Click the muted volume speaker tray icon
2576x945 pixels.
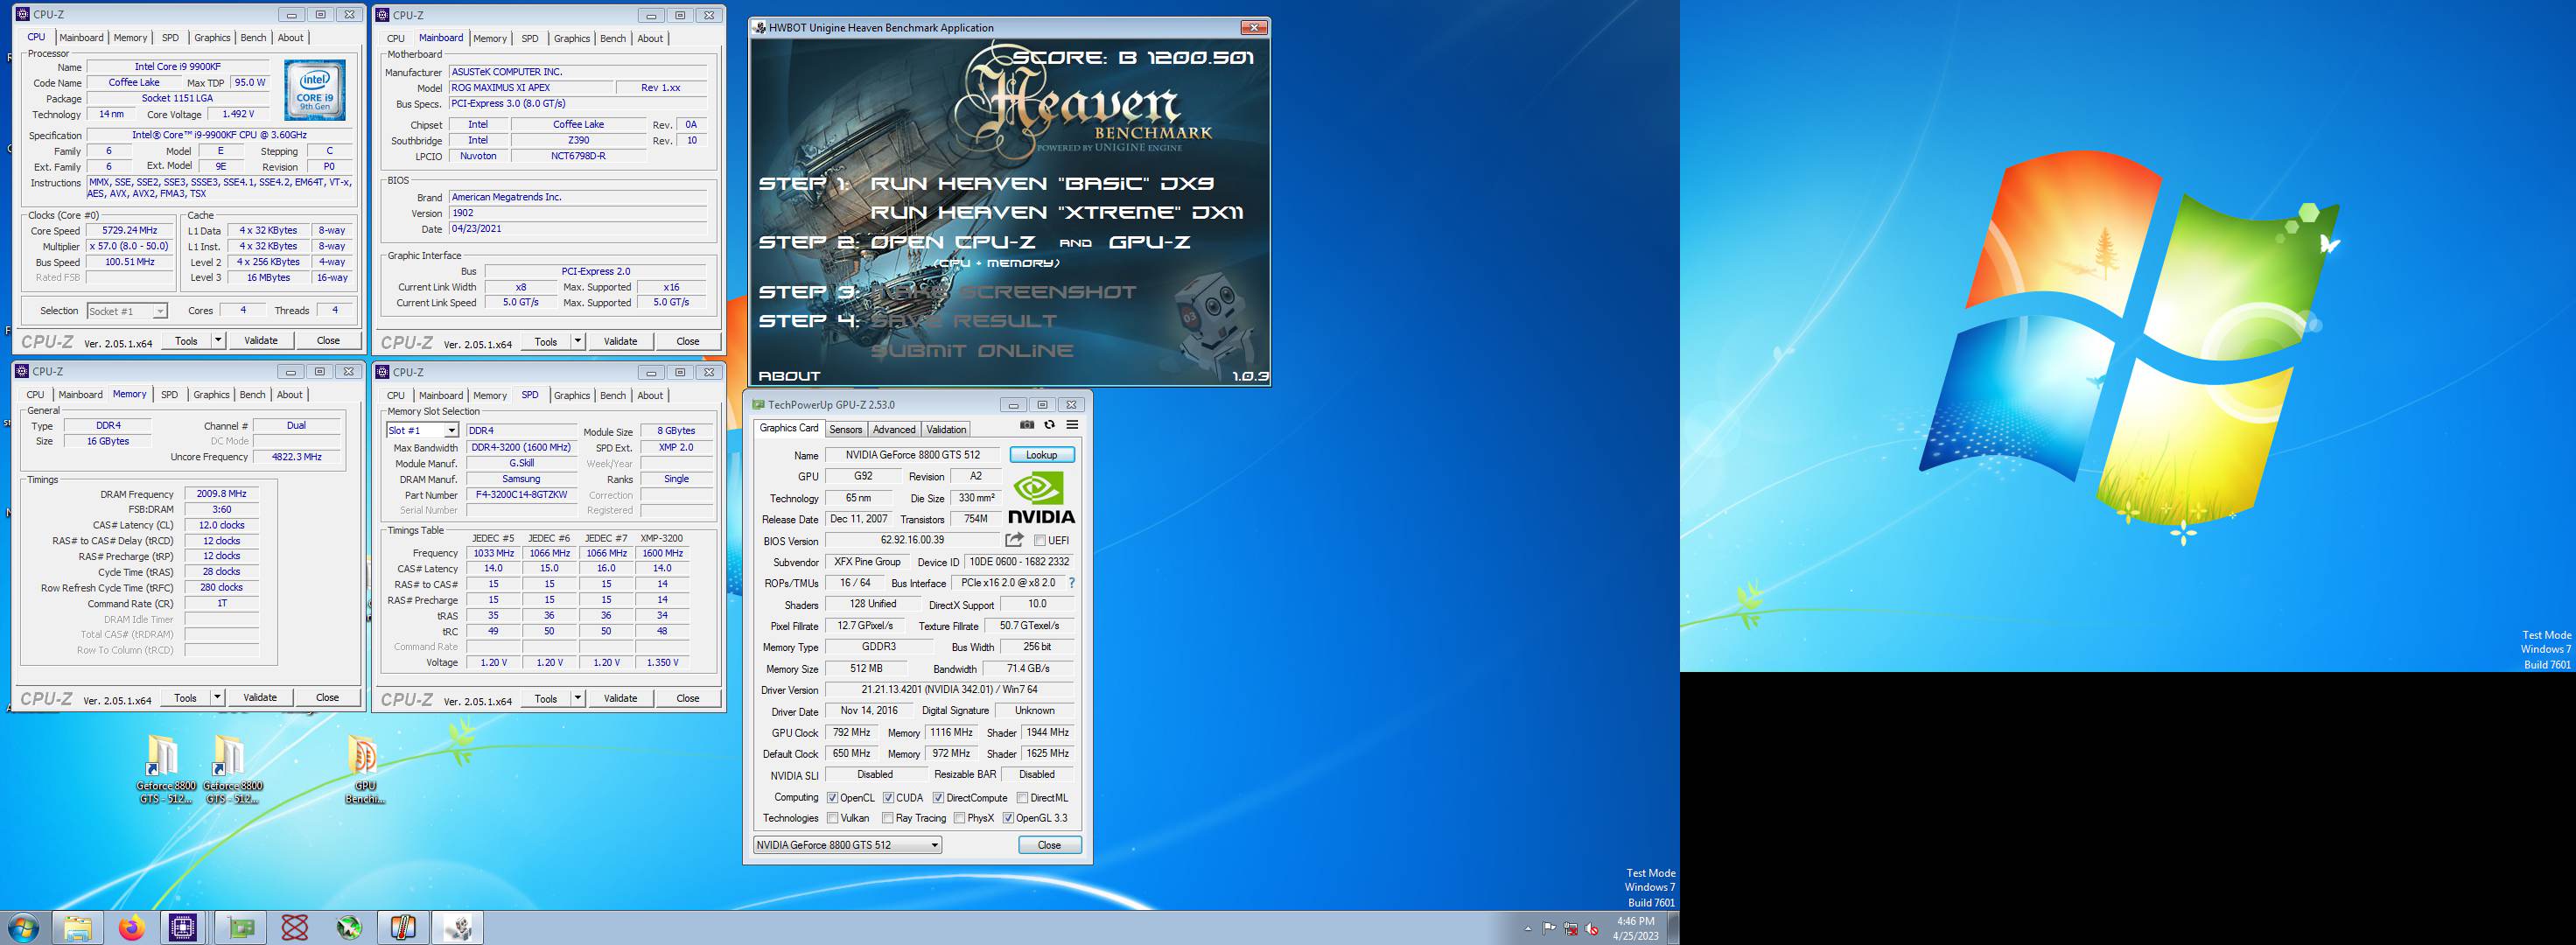(1591, 929)
